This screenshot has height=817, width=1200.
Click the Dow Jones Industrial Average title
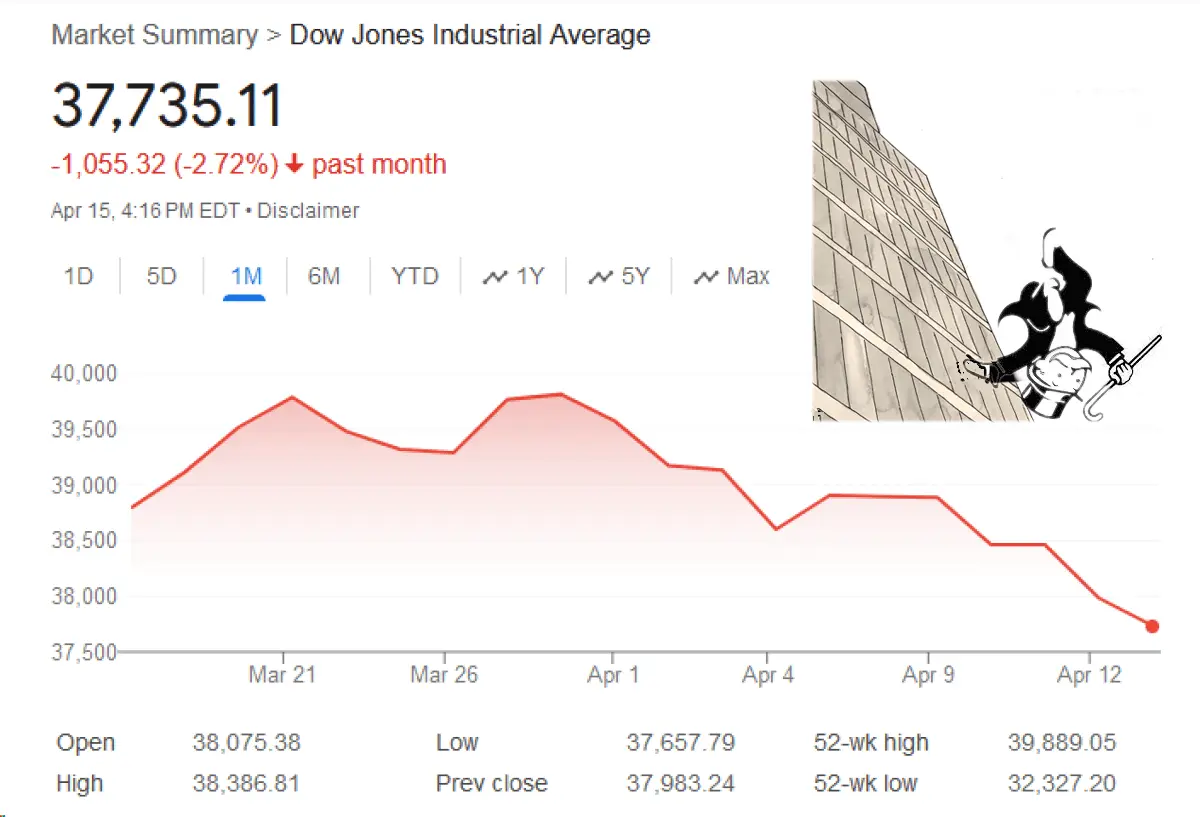coord(470,35)
